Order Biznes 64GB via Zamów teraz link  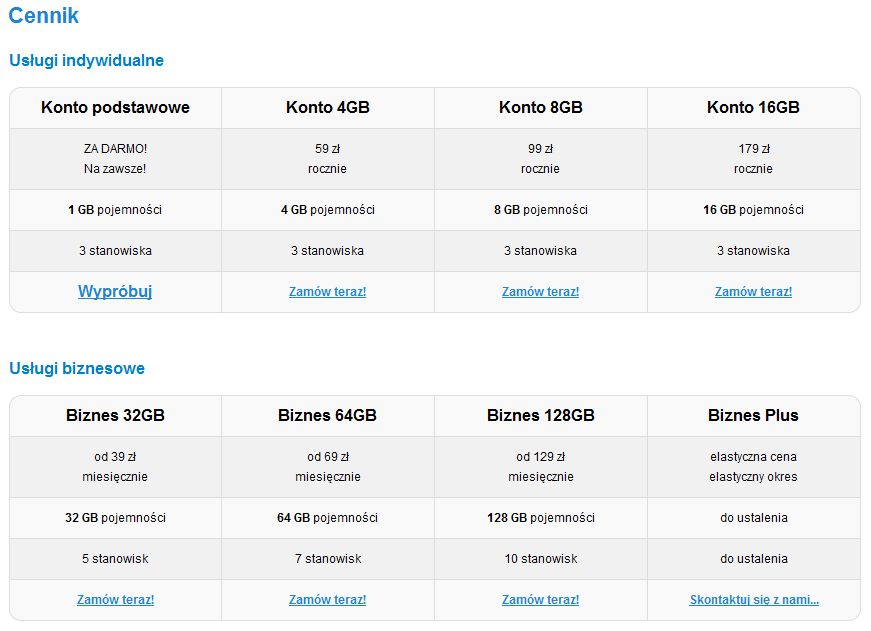pos(327,600)
